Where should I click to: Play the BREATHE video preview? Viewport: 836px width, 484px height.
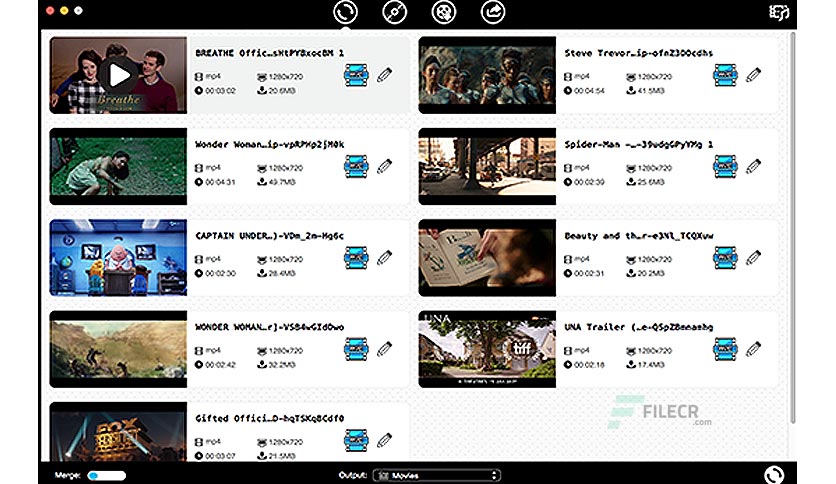(118, 75)
